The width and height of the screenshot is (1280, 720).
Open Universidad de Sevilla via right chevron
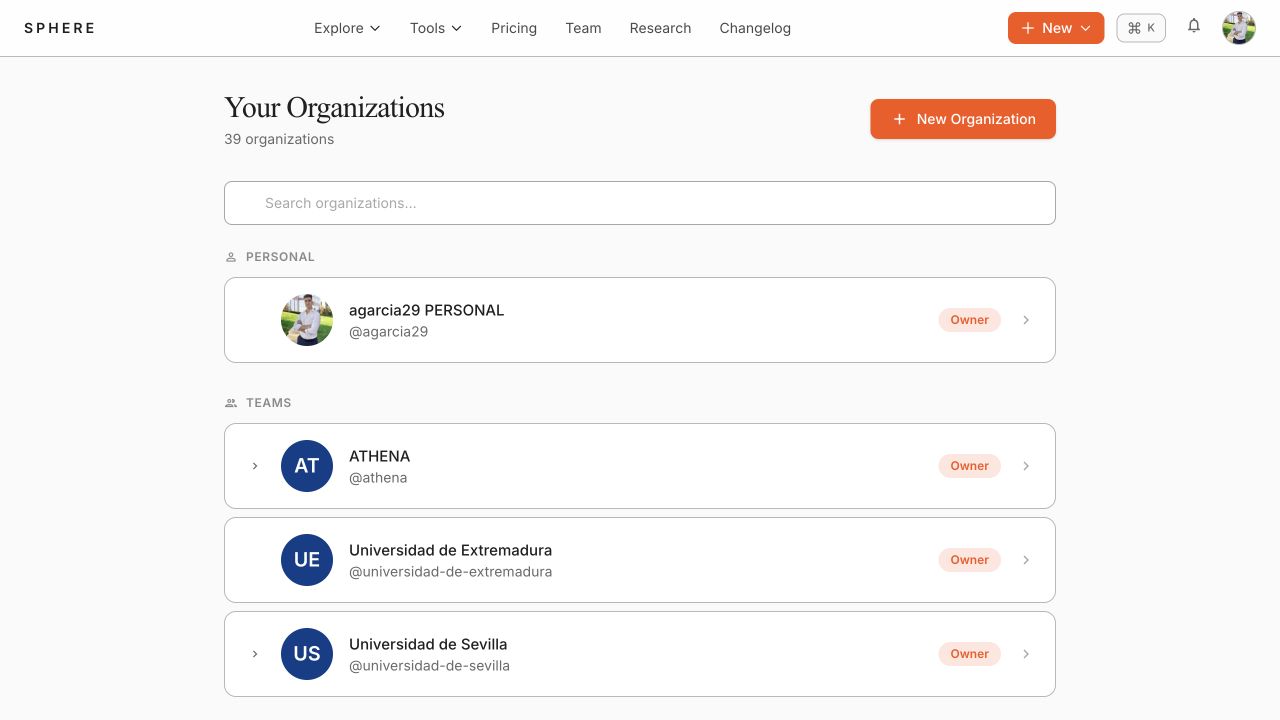(1026, 654)
